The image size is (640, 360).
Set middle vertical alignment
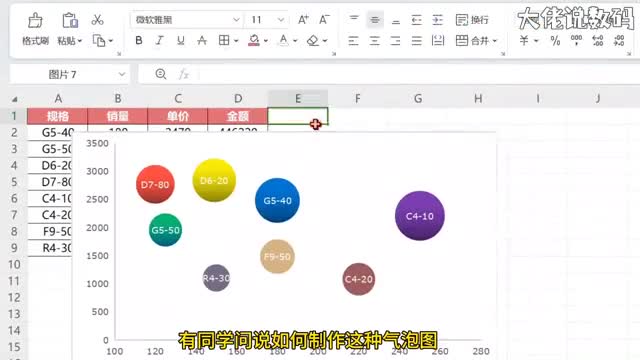coord(375,20)
